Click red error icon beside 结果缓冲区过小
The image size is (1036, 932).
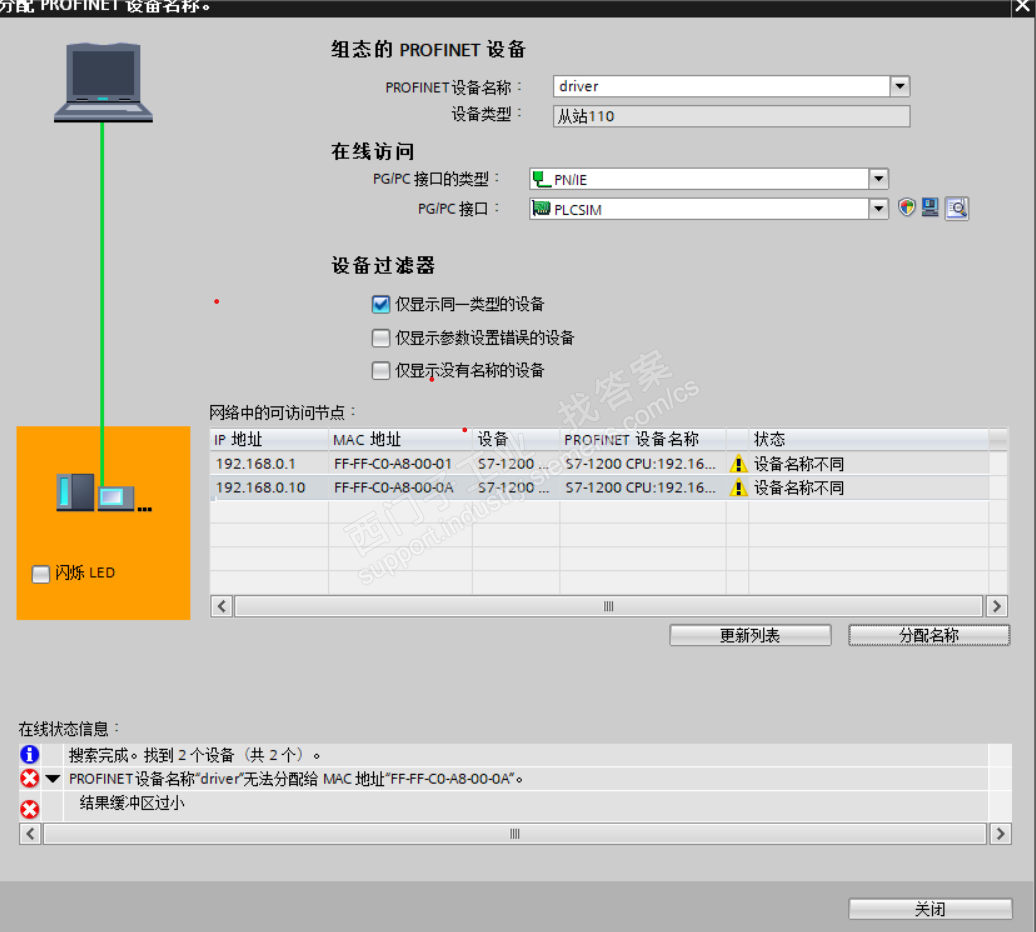[x=29, y=809]
